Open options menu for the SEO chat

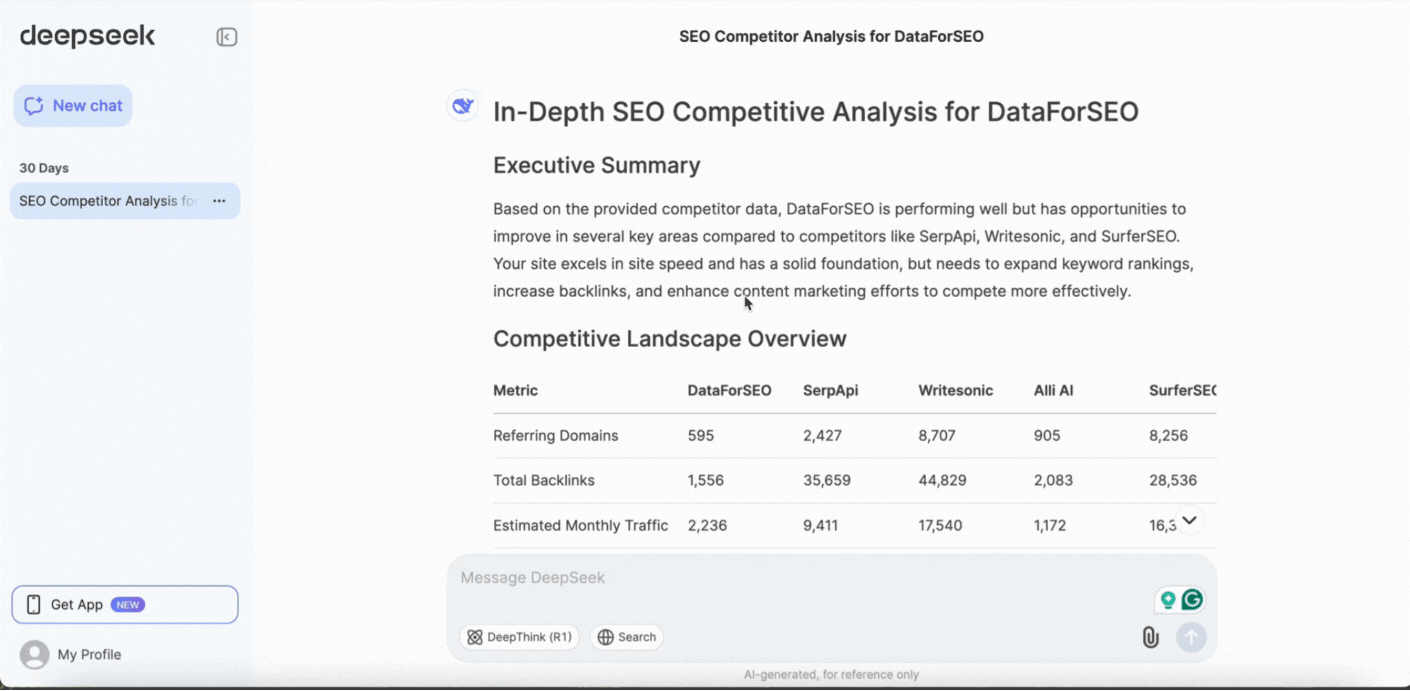pos(219,201)
